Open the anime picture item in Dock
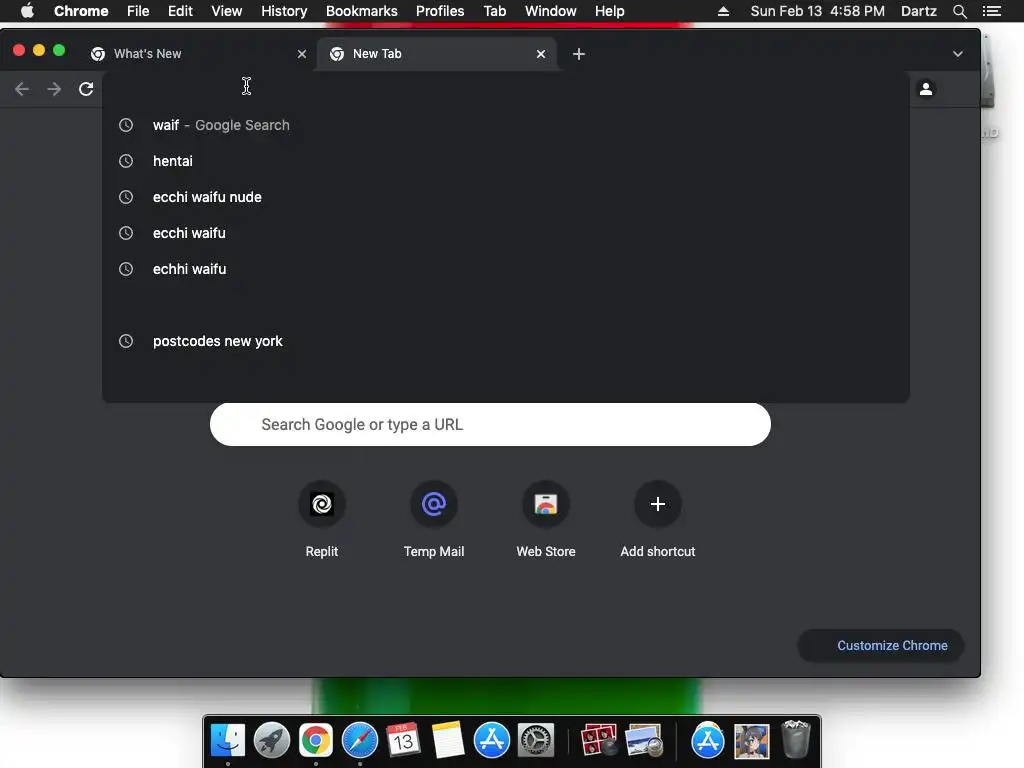 tap(752, 741)
